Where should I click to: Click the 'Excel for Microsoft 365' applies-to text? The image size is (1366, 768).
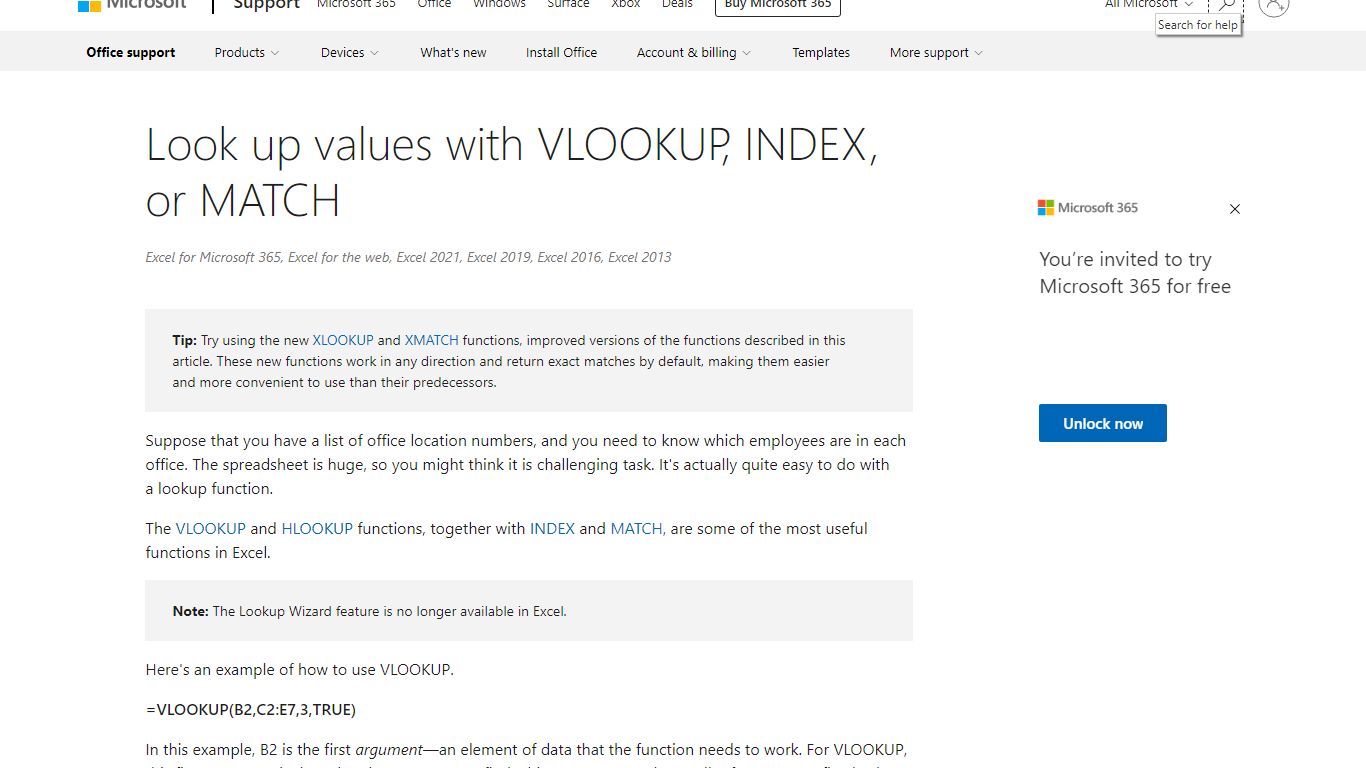tap(408, 257)
